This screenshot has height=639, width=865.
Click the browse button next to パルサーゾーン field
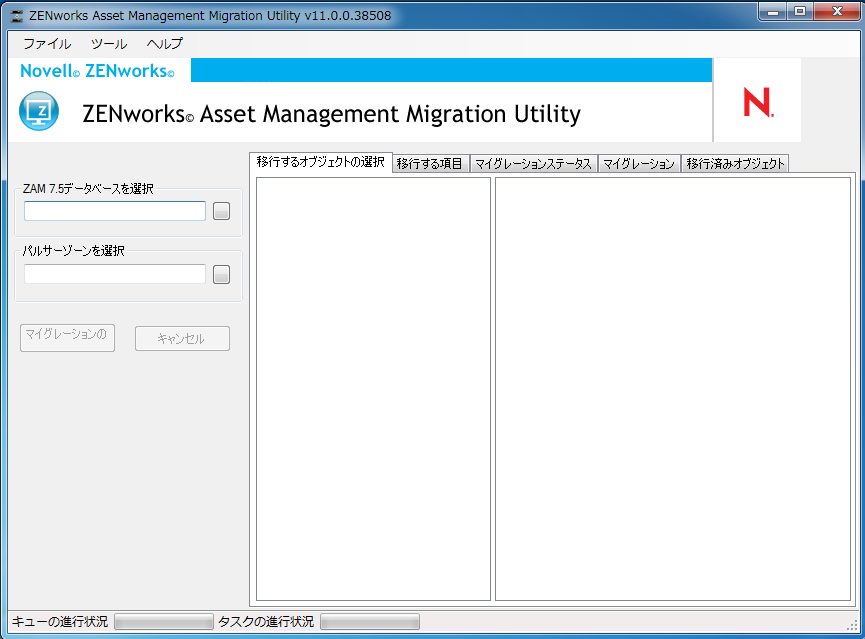click(x=221, y=274)
